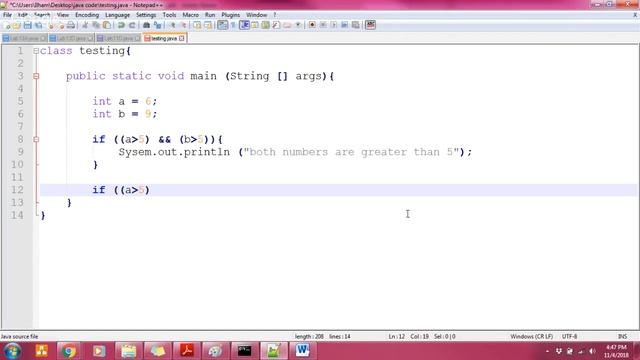Click the Redo toolbar icon

click(132, 25)
